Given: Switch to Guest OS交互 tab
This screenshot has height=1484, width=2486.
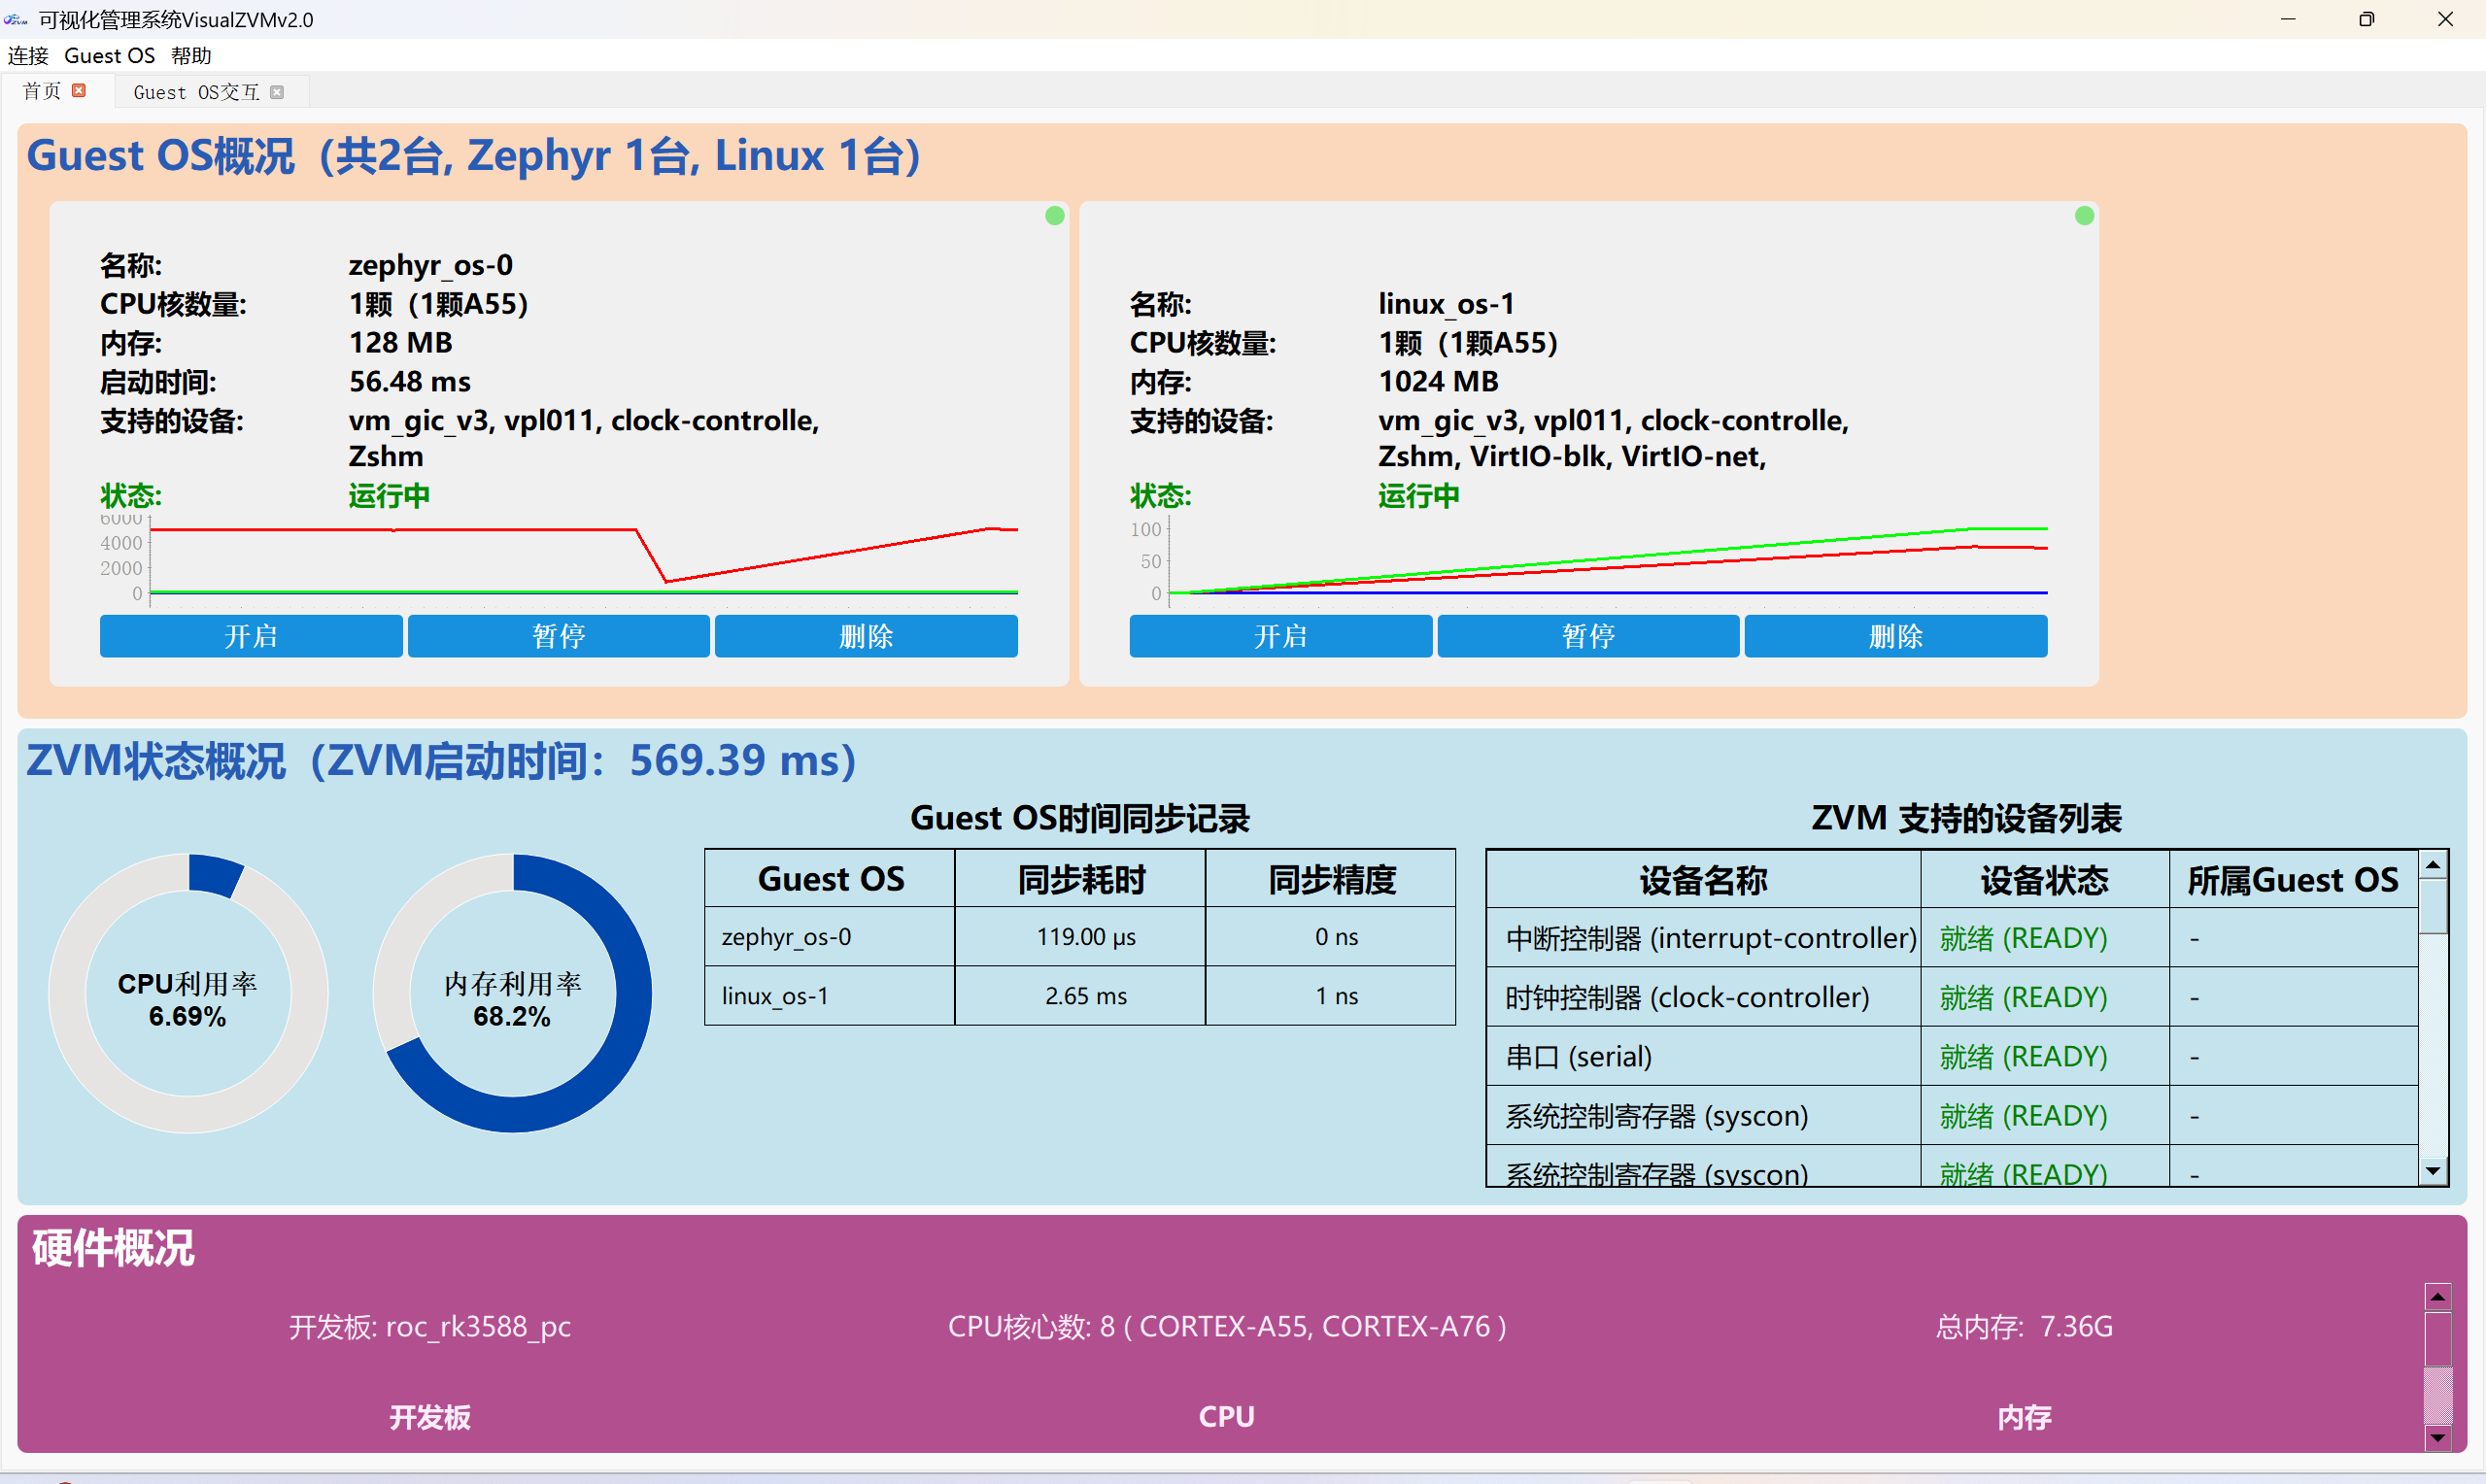Looking at the screenshot, I should tap(196, 92).
